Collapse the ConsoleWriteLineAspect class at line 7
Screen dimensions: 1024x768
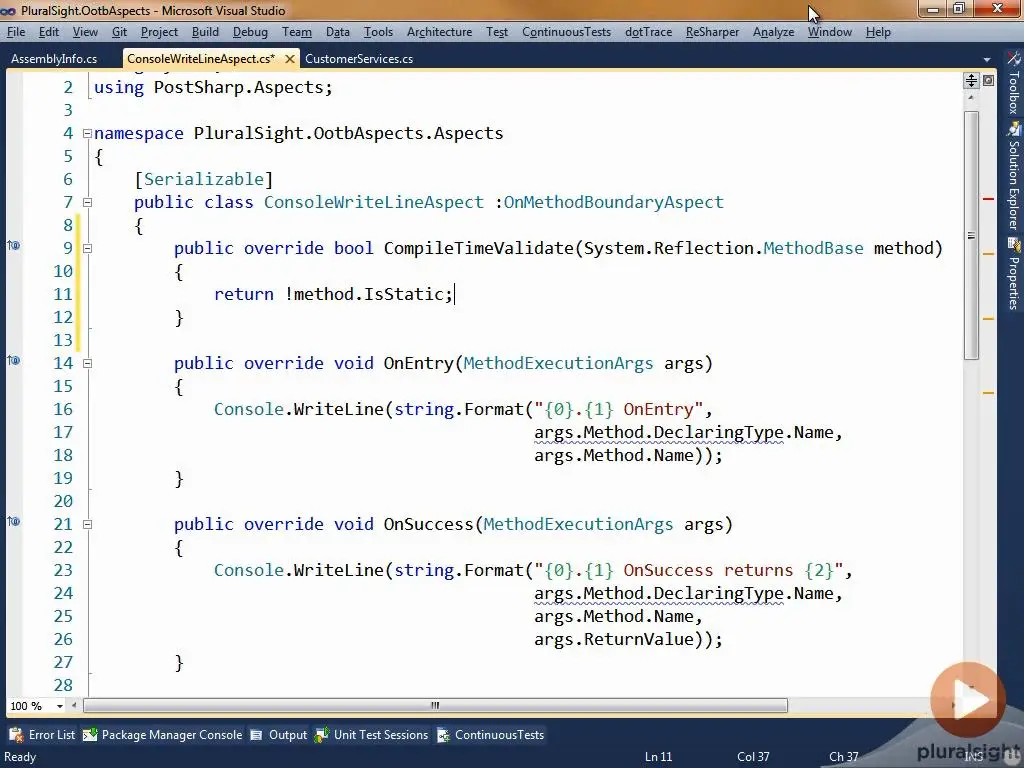[88, 202]
